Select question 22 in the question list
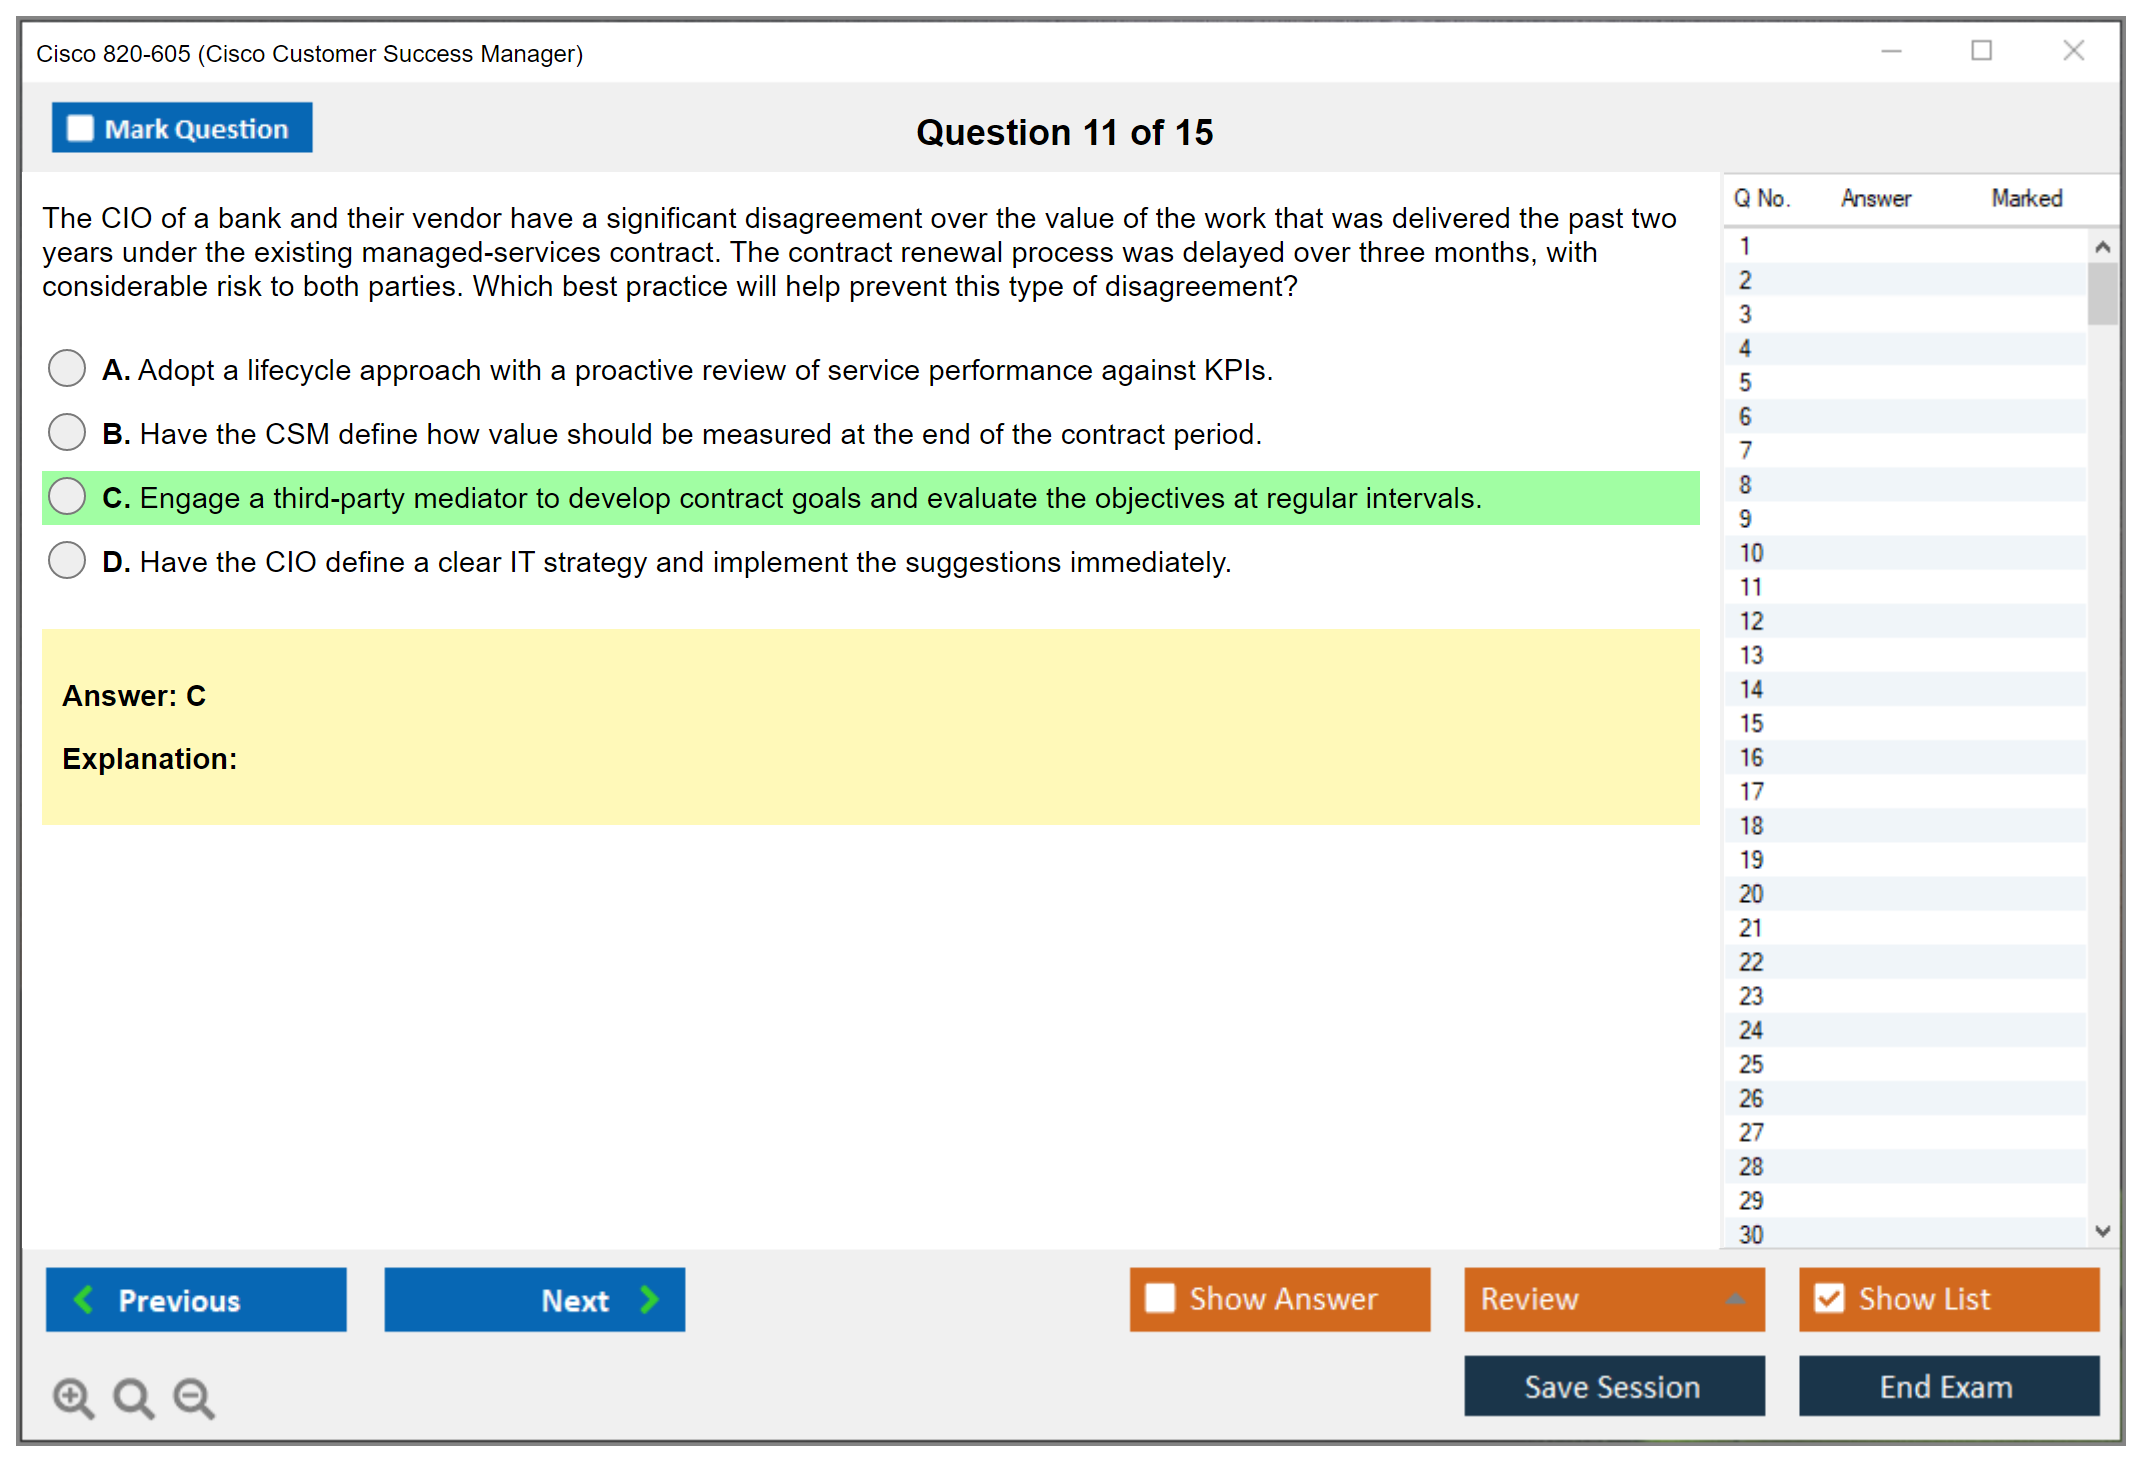 [1751, 962]
